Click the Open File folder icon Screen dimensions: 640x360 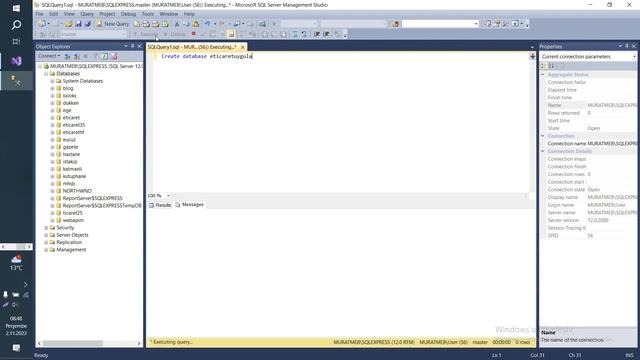[x=69, y=24]
